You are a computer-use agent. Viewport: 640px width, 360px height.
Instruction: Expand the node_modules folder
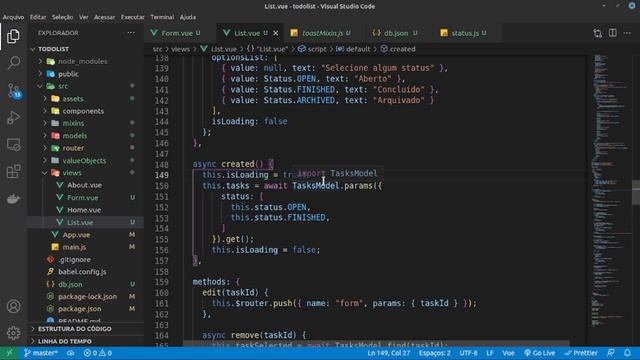point(86,61)
